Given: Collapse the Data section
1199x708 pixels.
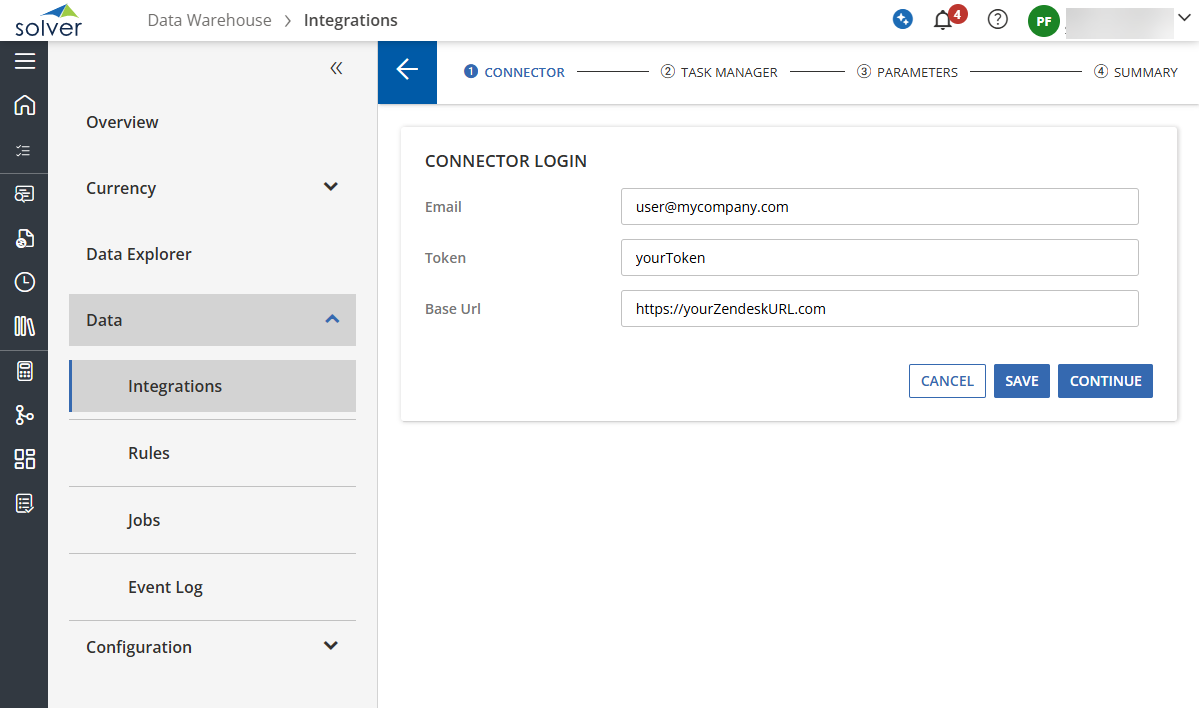Looking at the screenshot, I should 332,319.
